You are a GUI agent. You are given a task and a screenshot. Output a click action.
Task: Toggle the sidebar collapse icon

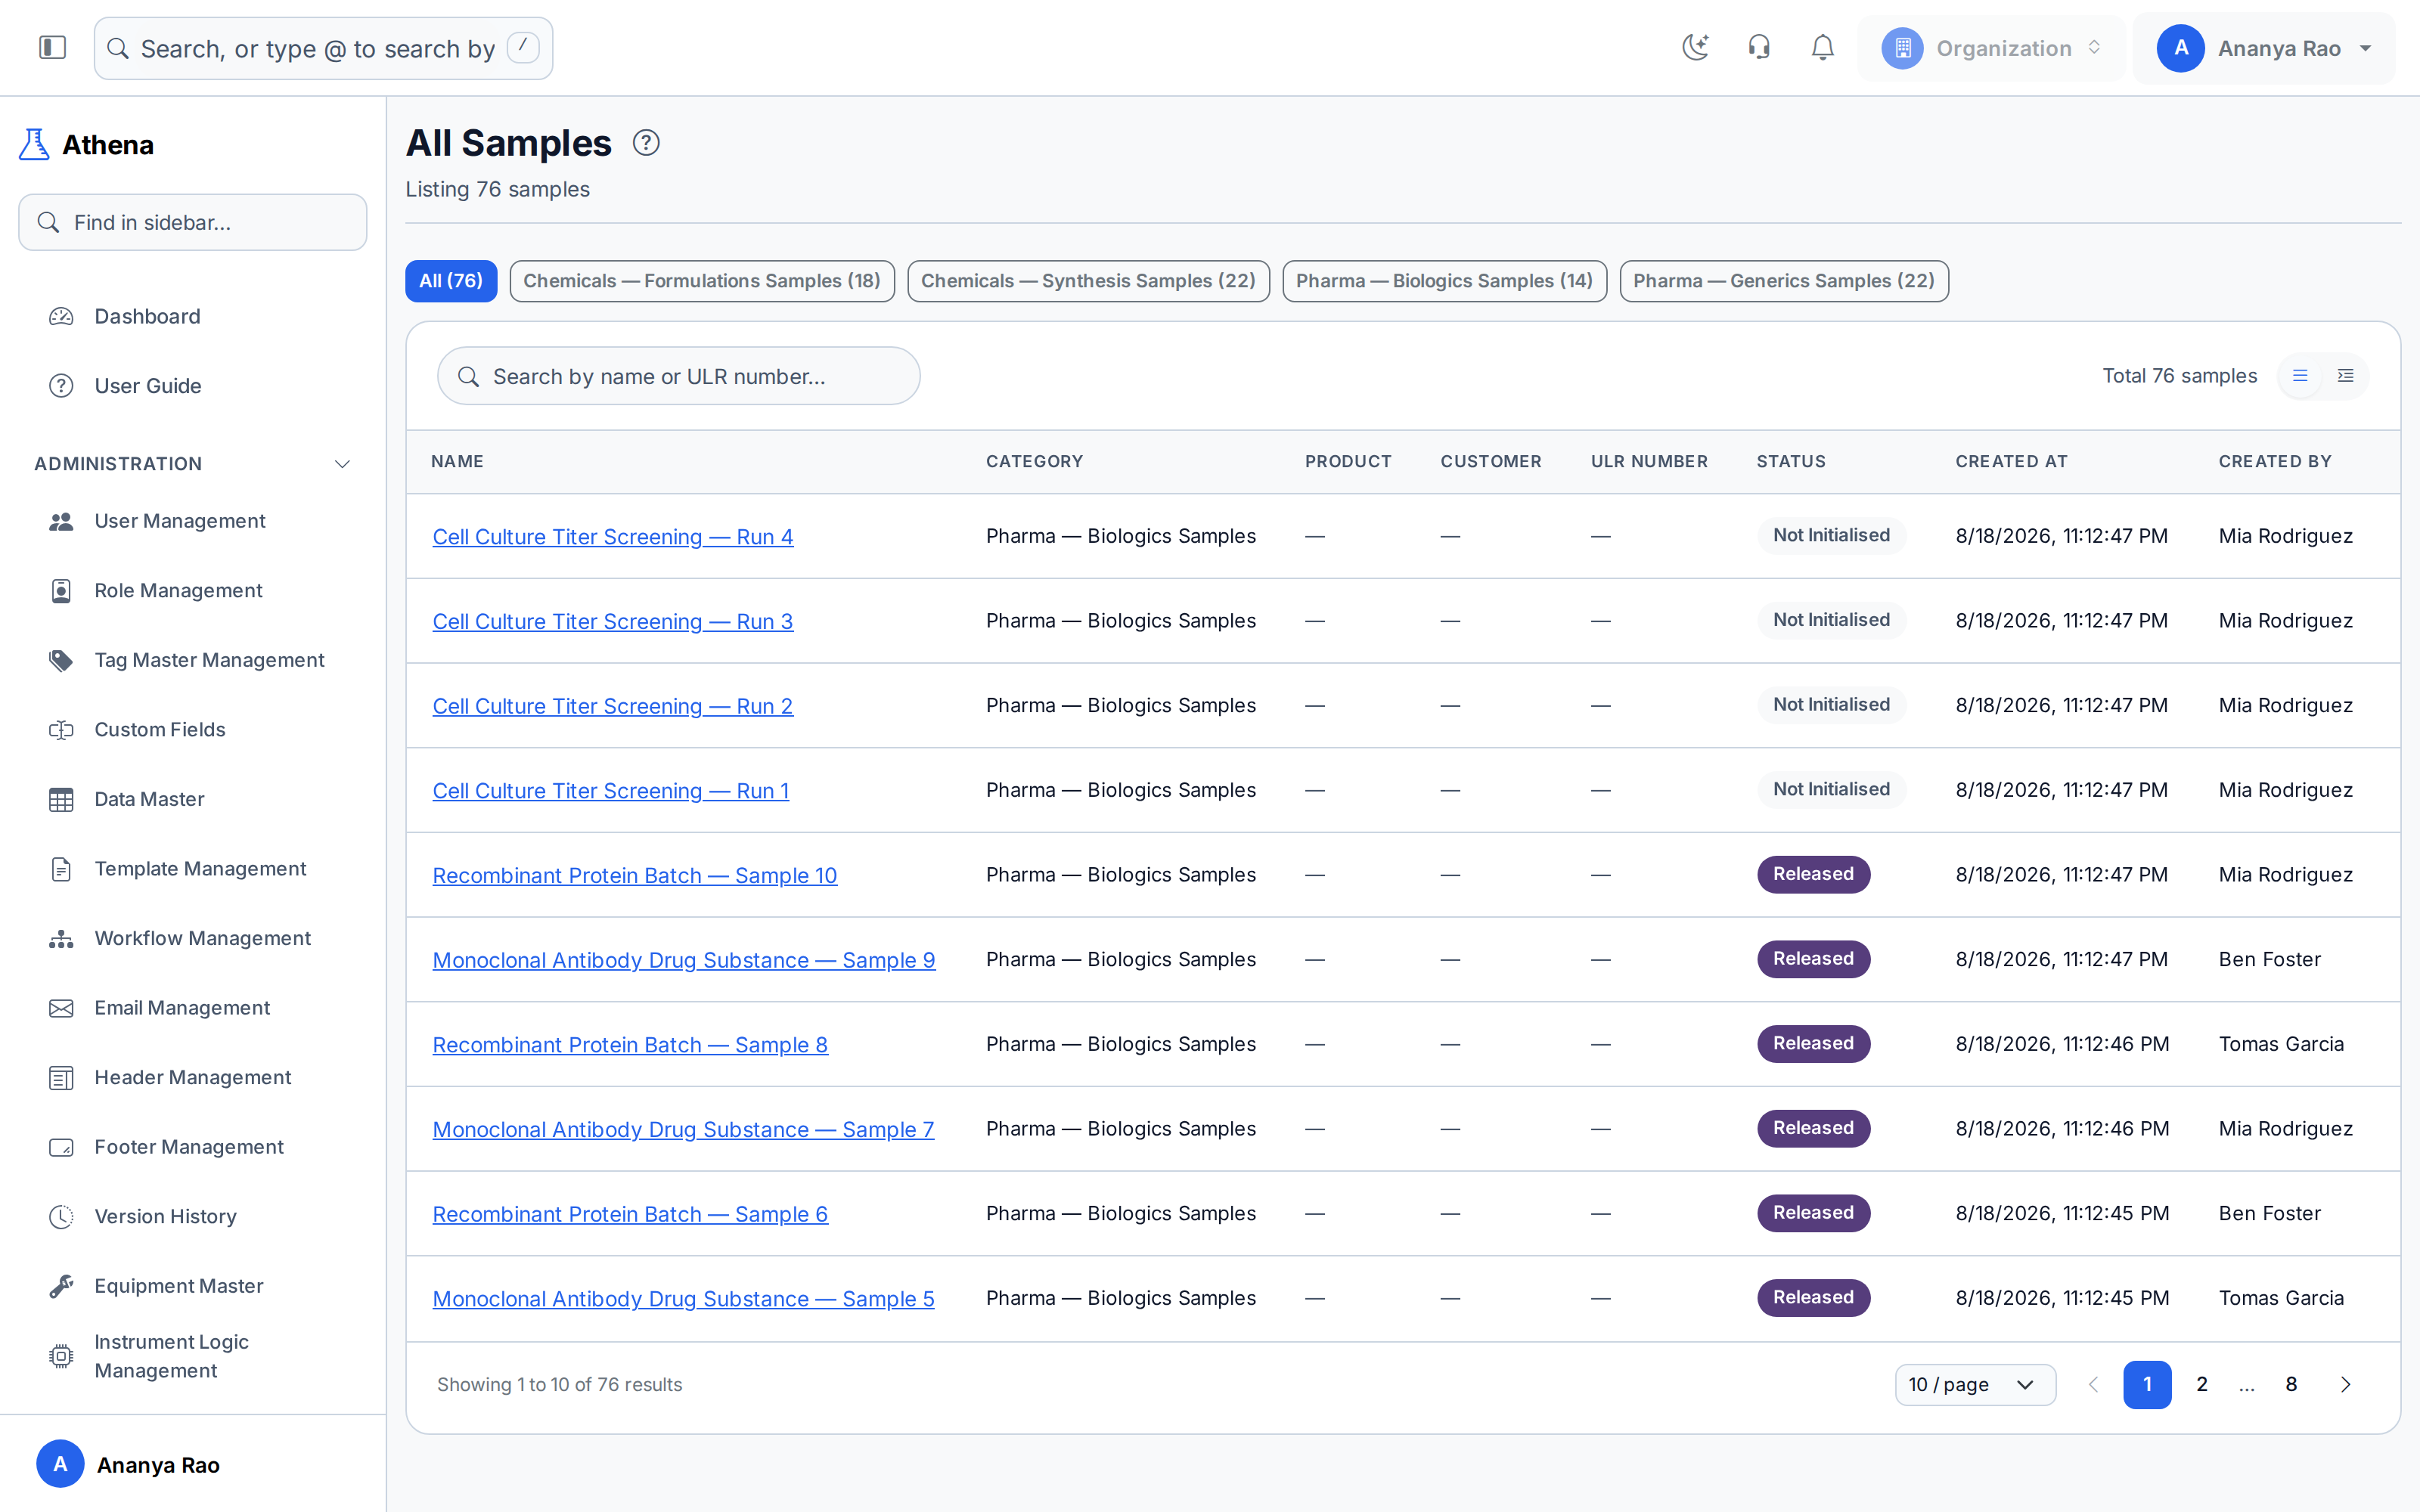pyautogui.click(x=52, y=47)
